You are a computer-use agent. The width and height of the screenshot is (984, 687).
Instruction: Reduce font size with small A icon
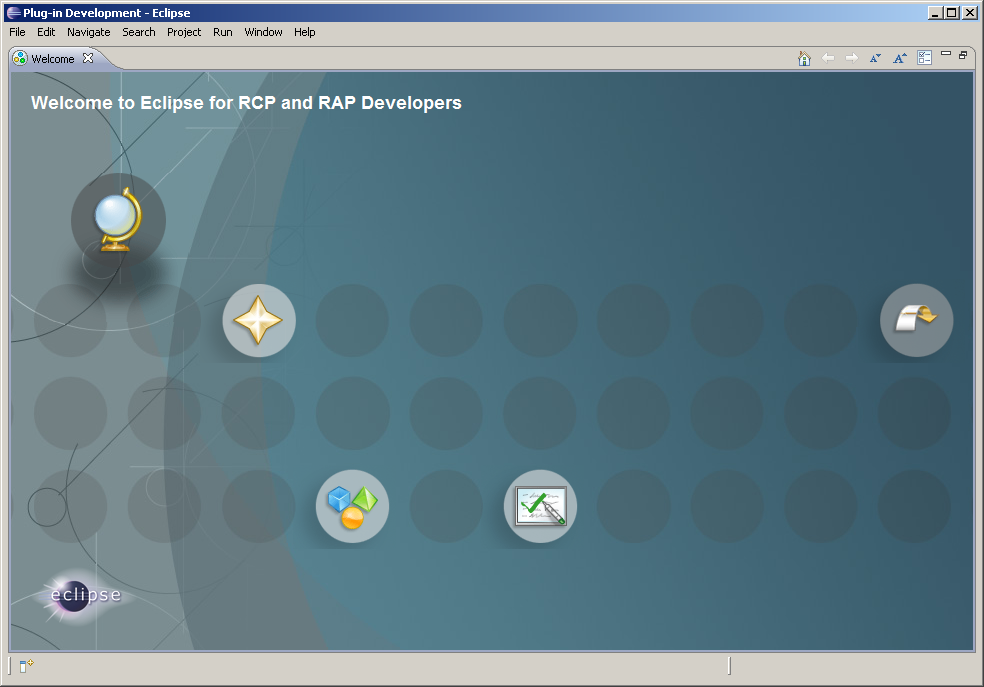point(875,58)
